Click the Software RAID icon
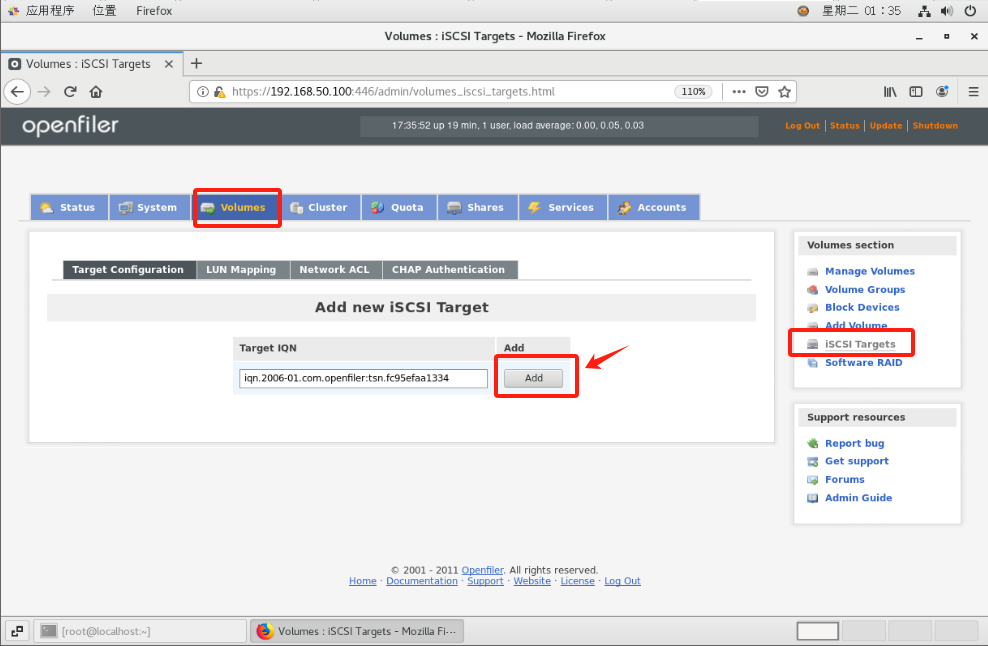Viewport: 988px width, 646px height. [813, 363]
